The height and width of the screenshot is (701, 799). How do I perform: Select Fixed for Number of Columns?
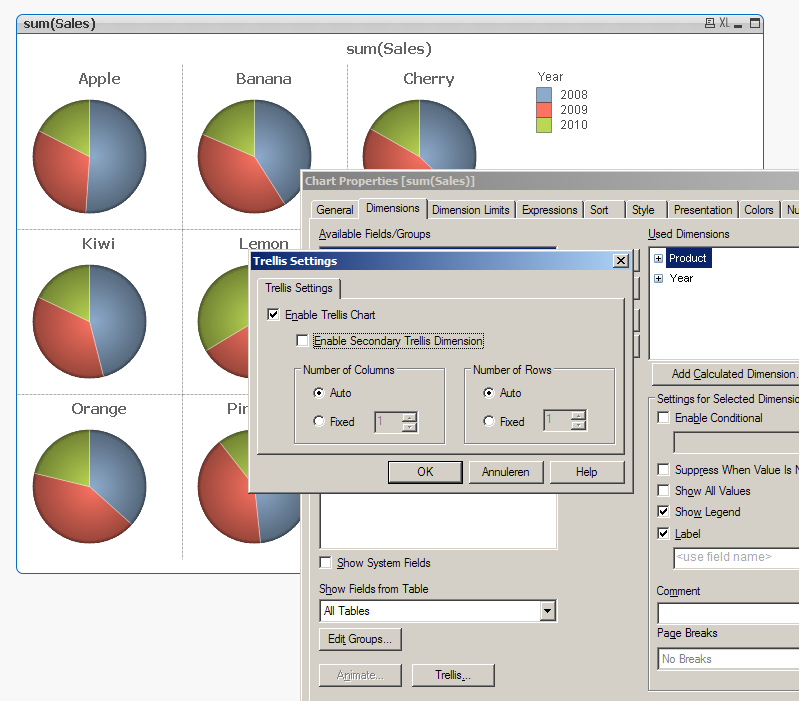(x=319, y=422)
